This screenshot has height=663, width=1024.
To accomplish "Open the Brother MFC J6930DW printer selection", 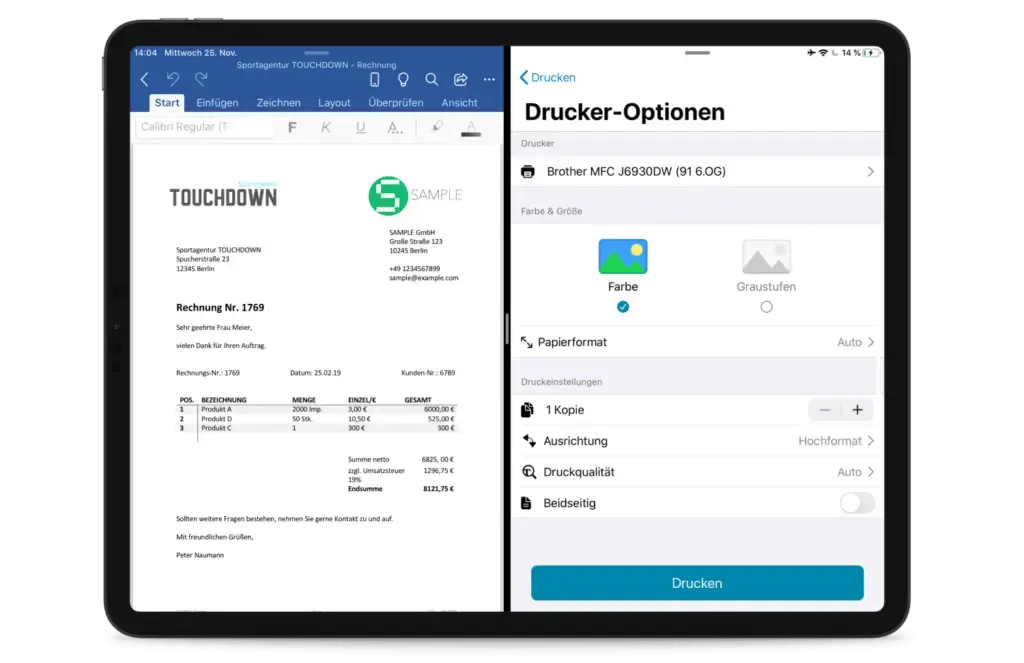I will coord(697,172).
